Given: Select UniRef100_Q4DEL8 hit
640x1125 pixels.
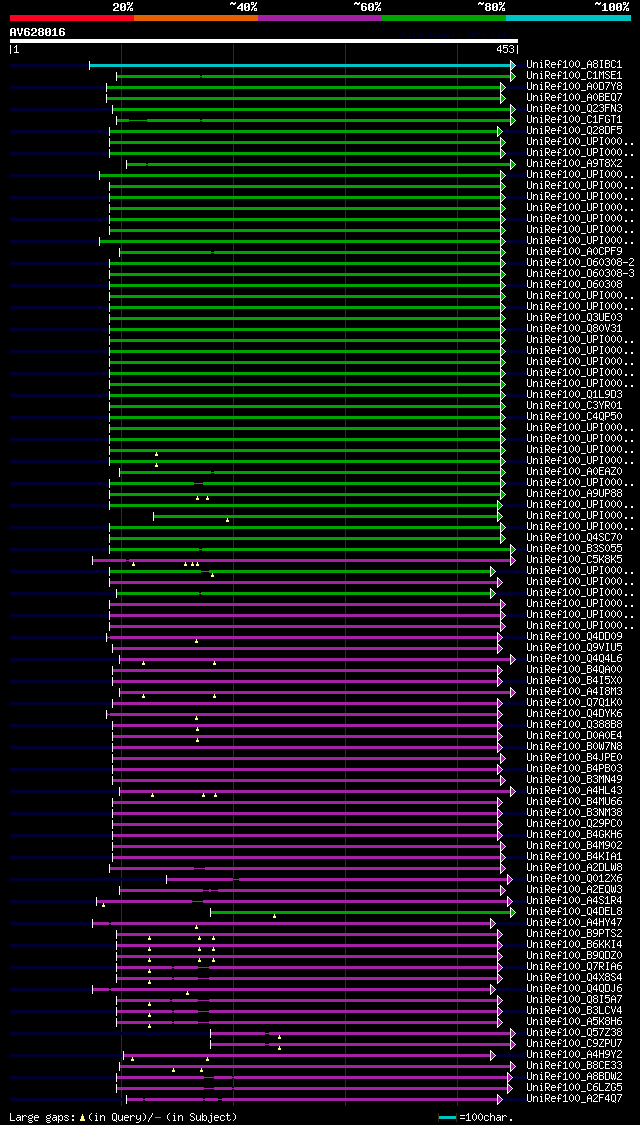Looking at the screenshot, I should (x=574, y=912).
